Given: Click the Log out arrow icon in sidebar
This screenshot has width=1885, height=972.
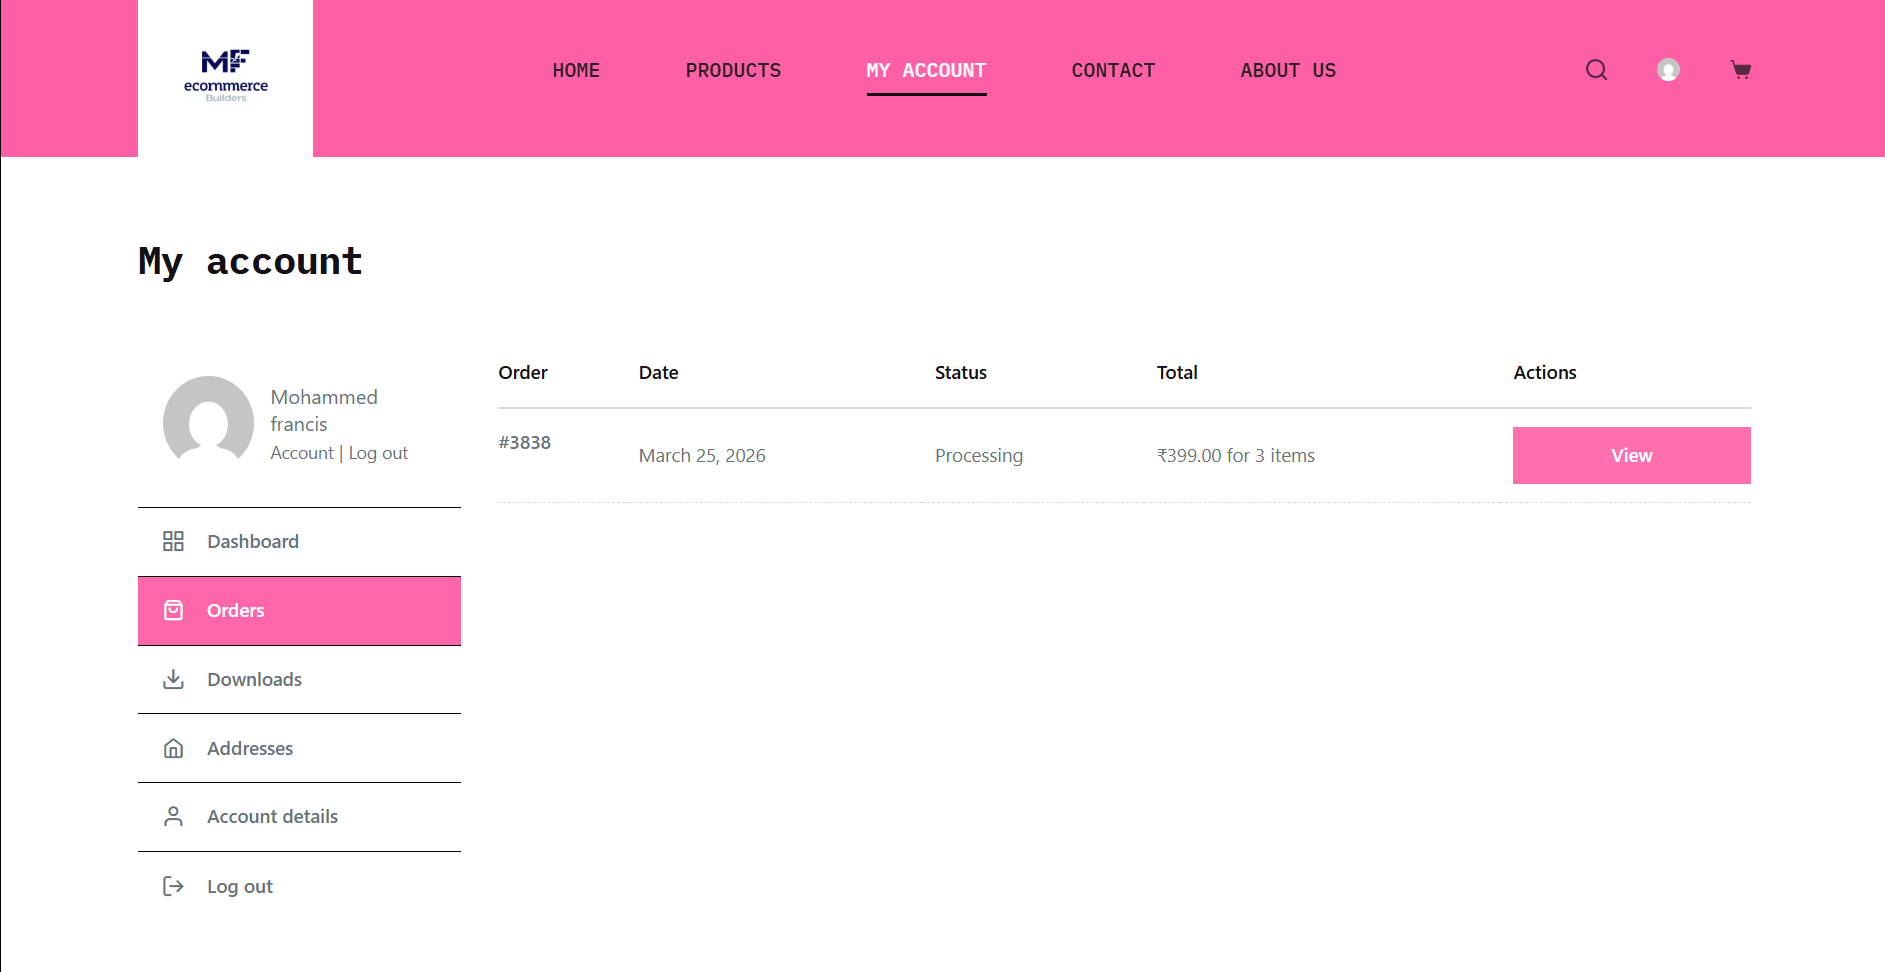Looking at the screenshot, I should tap(173, 886).
